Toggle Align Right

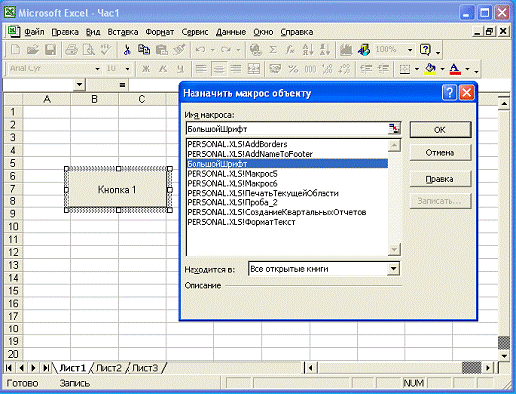[x=236, y=69]
